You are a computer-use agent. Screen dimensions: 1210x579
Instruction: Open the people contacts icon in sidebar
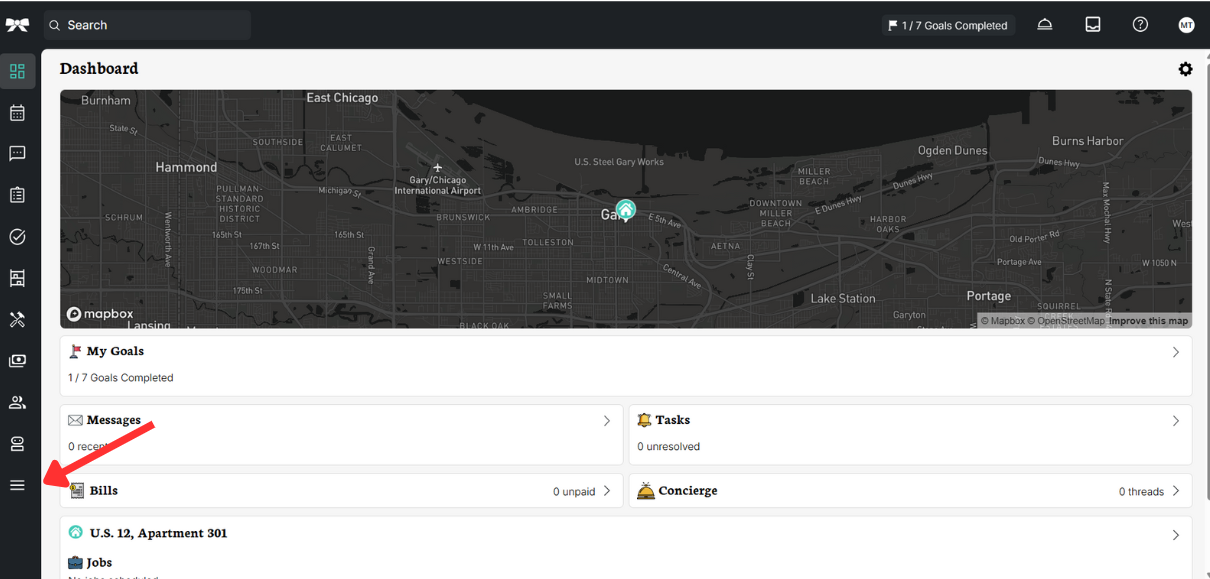(17, 403)
